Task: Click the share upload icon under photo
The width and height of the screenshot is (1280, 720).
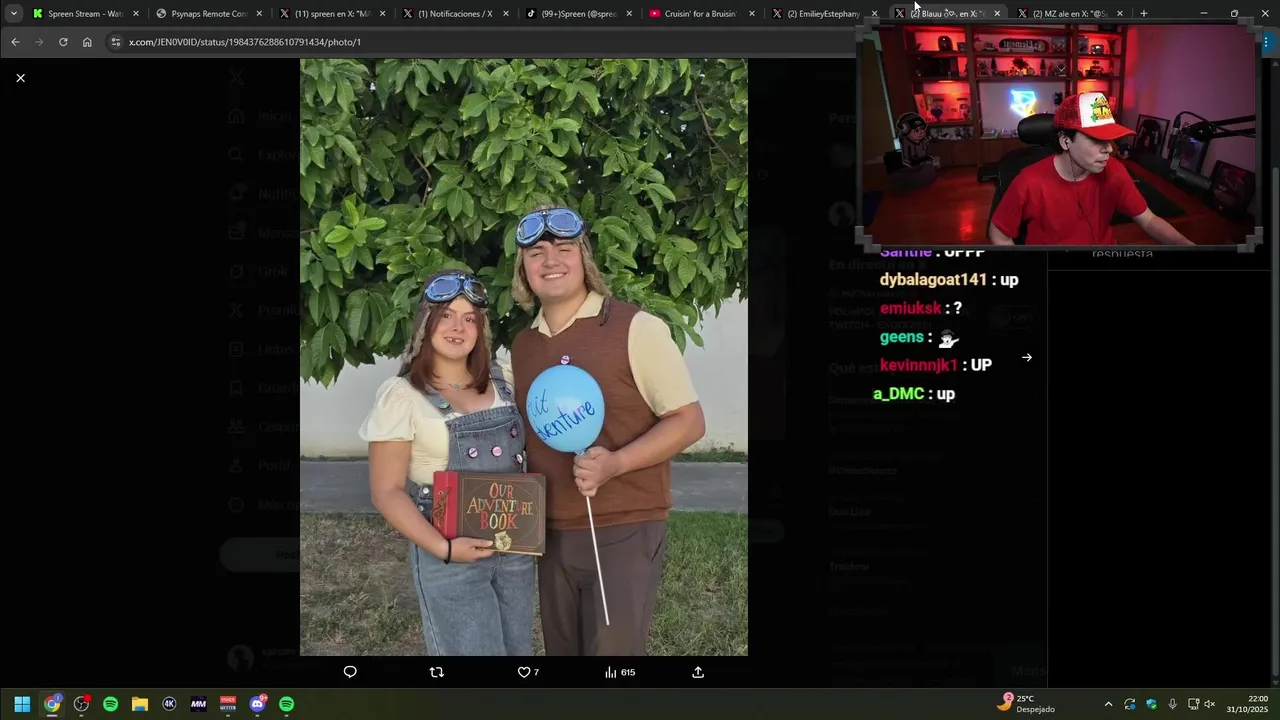Action: coord(698,672)
